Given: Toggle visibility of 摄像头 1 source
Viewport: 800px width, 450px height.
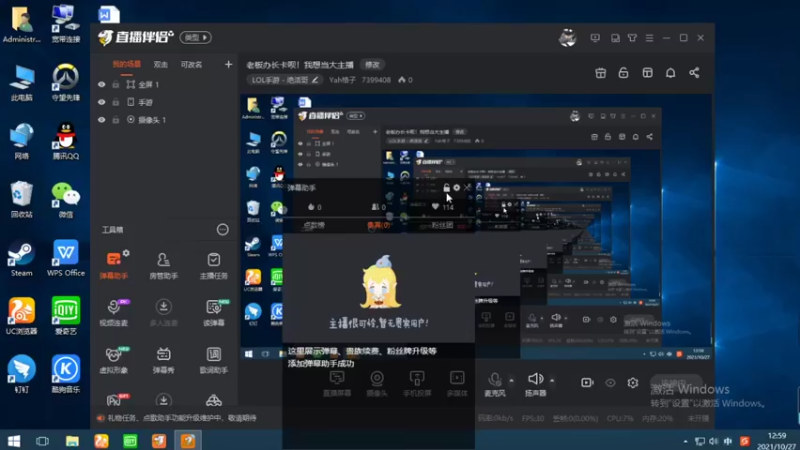Looking at the screenshot, I should [x=102, y=120].
